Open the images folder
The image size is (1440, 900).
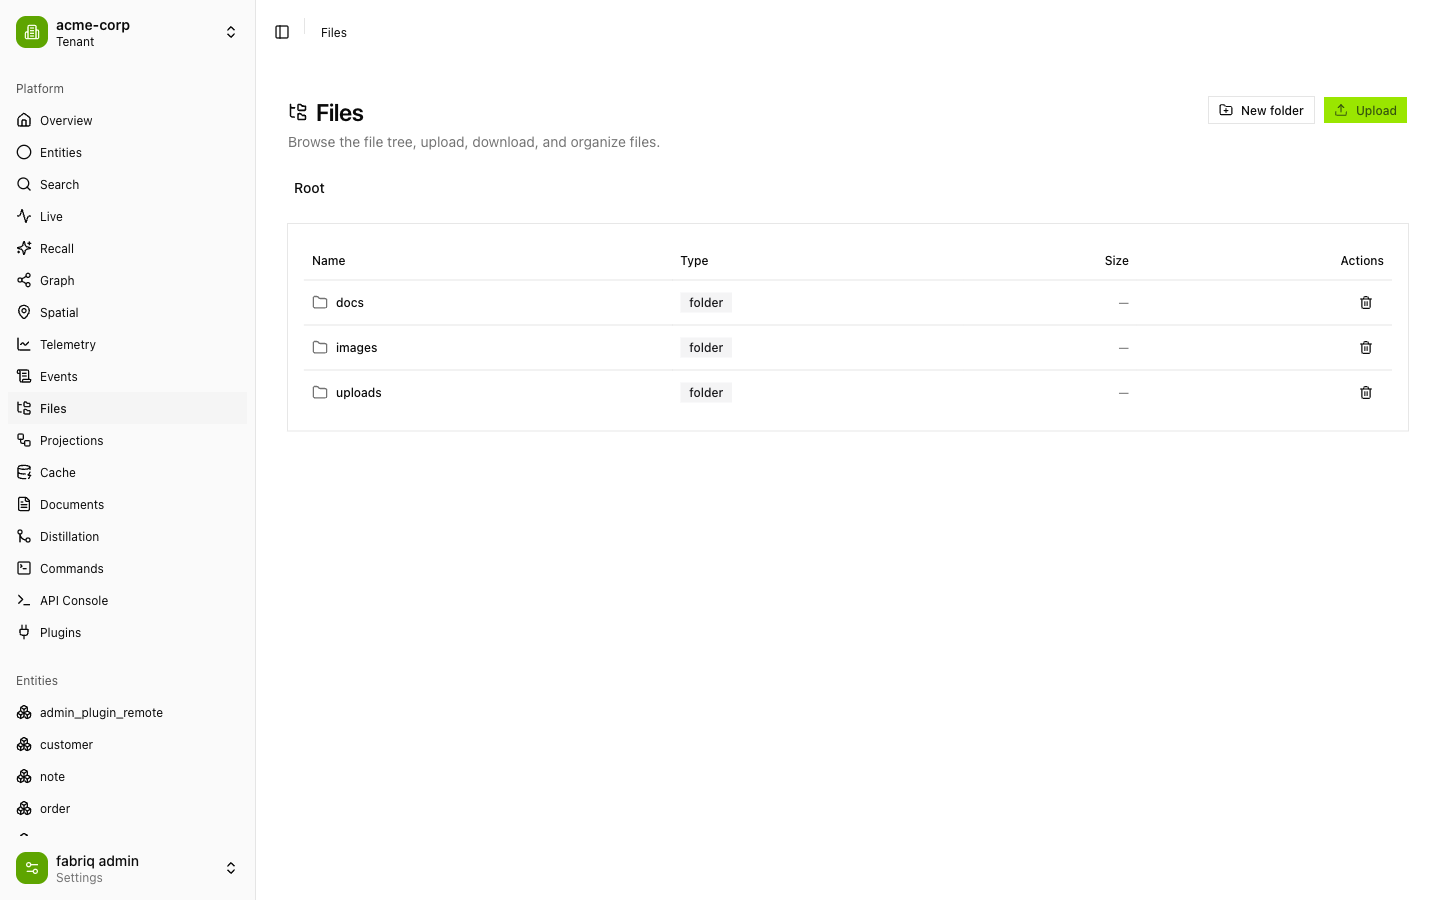[356, 347]
